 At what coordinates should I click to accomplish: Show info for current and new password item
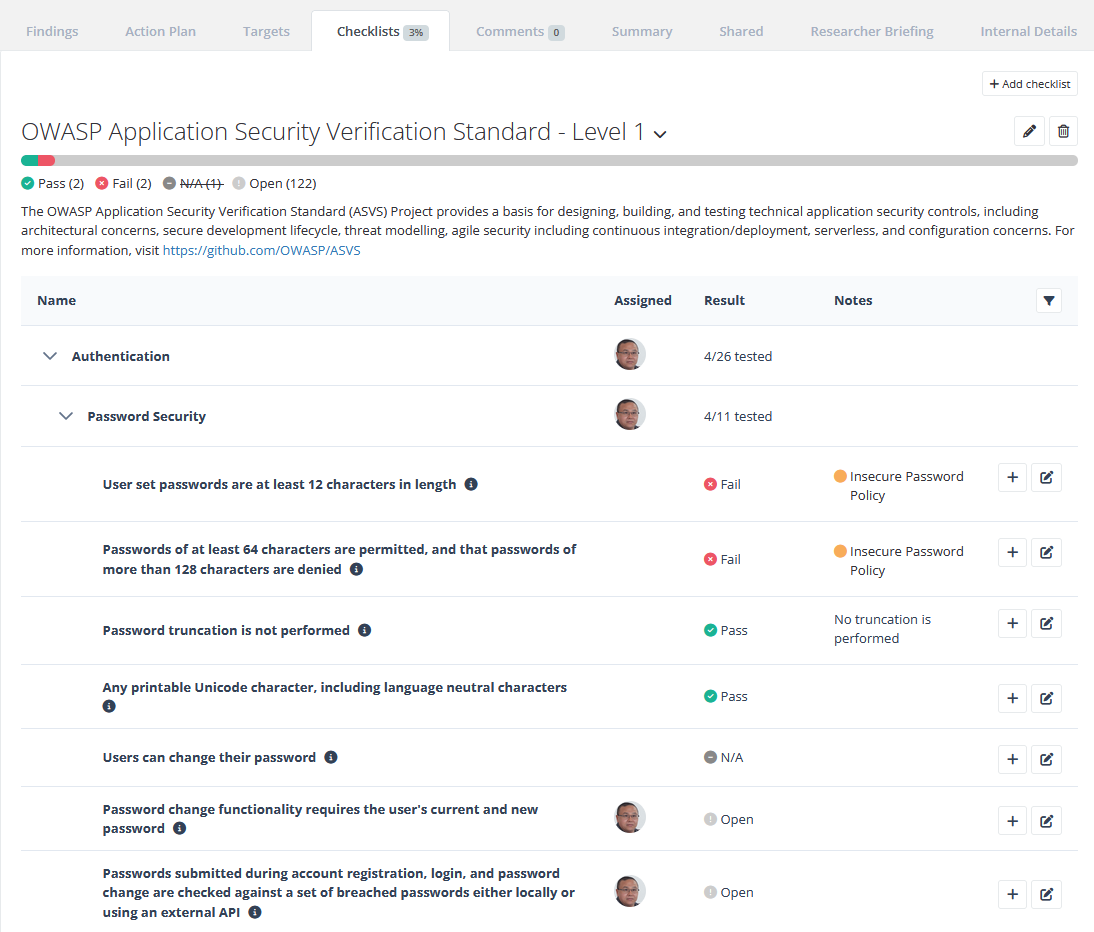pos(179,828)
